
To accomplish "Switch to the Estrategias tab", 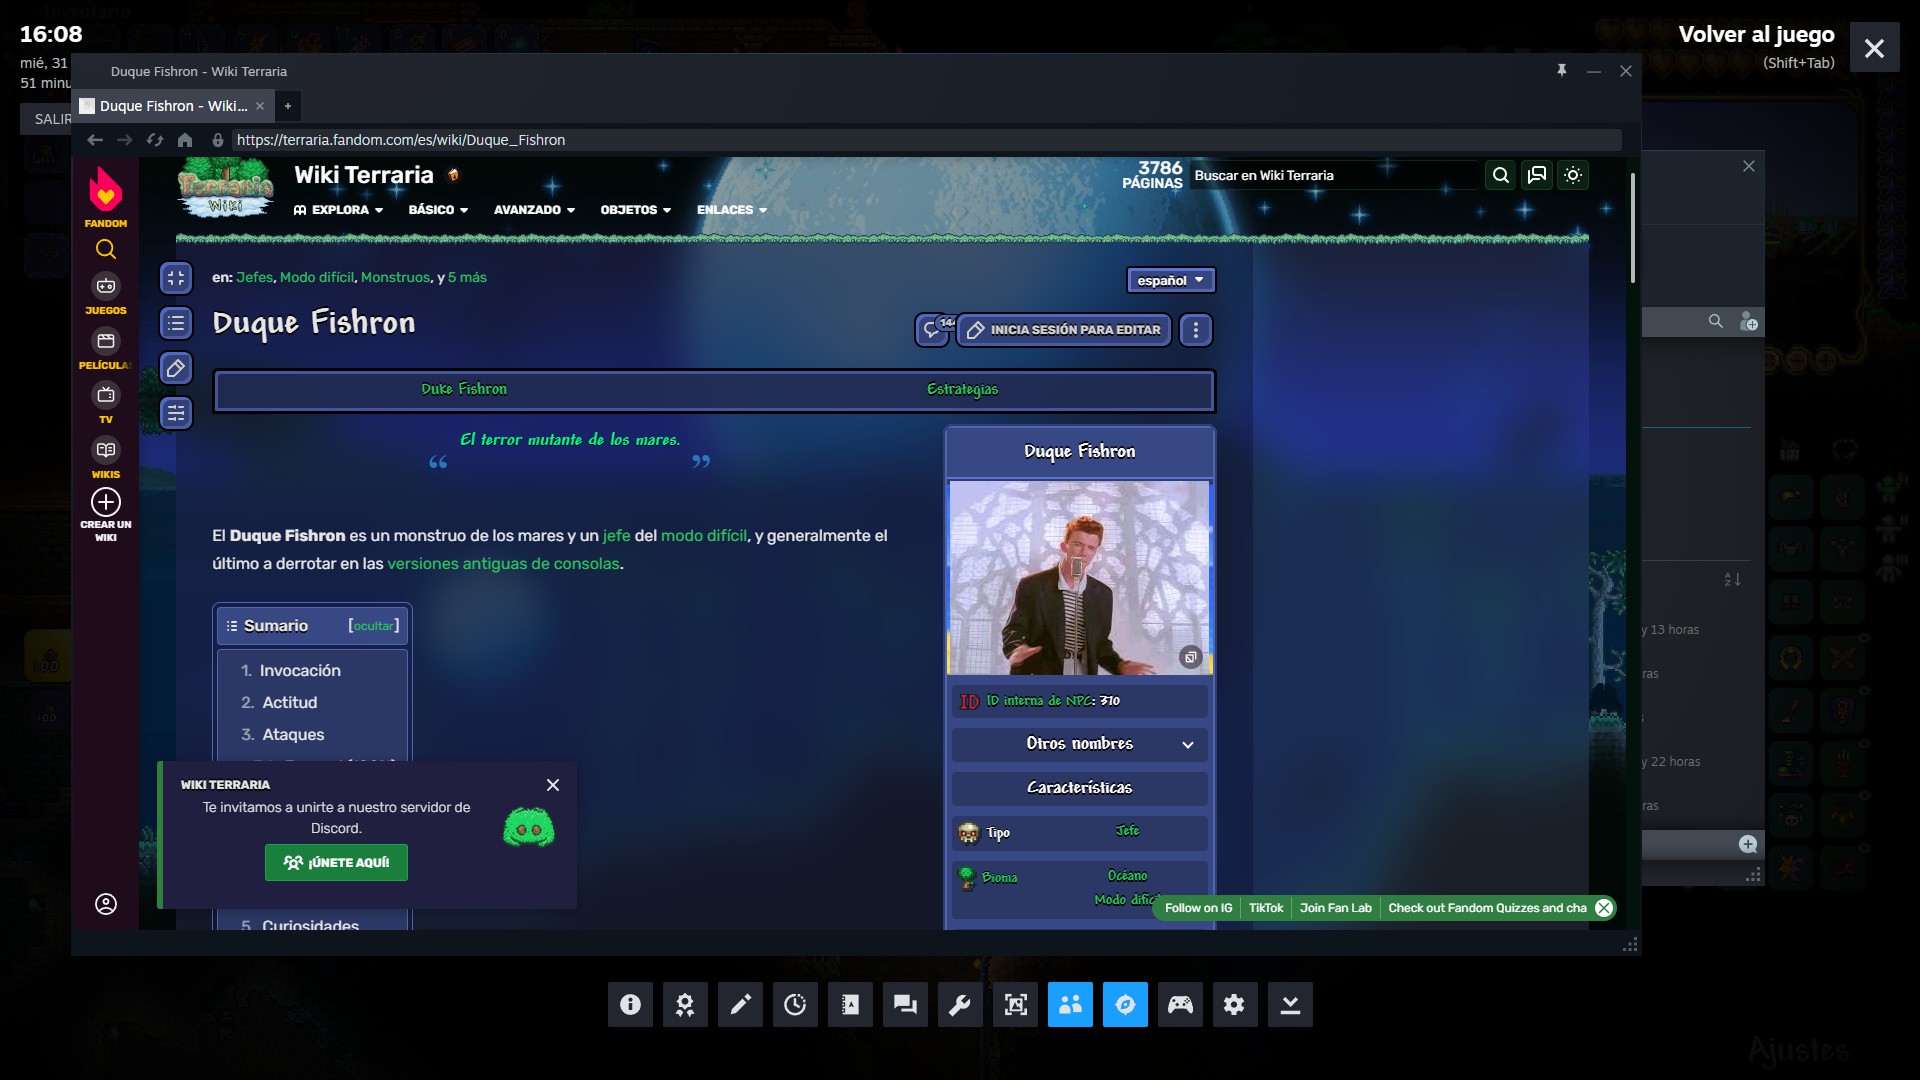I will [962, 390].
